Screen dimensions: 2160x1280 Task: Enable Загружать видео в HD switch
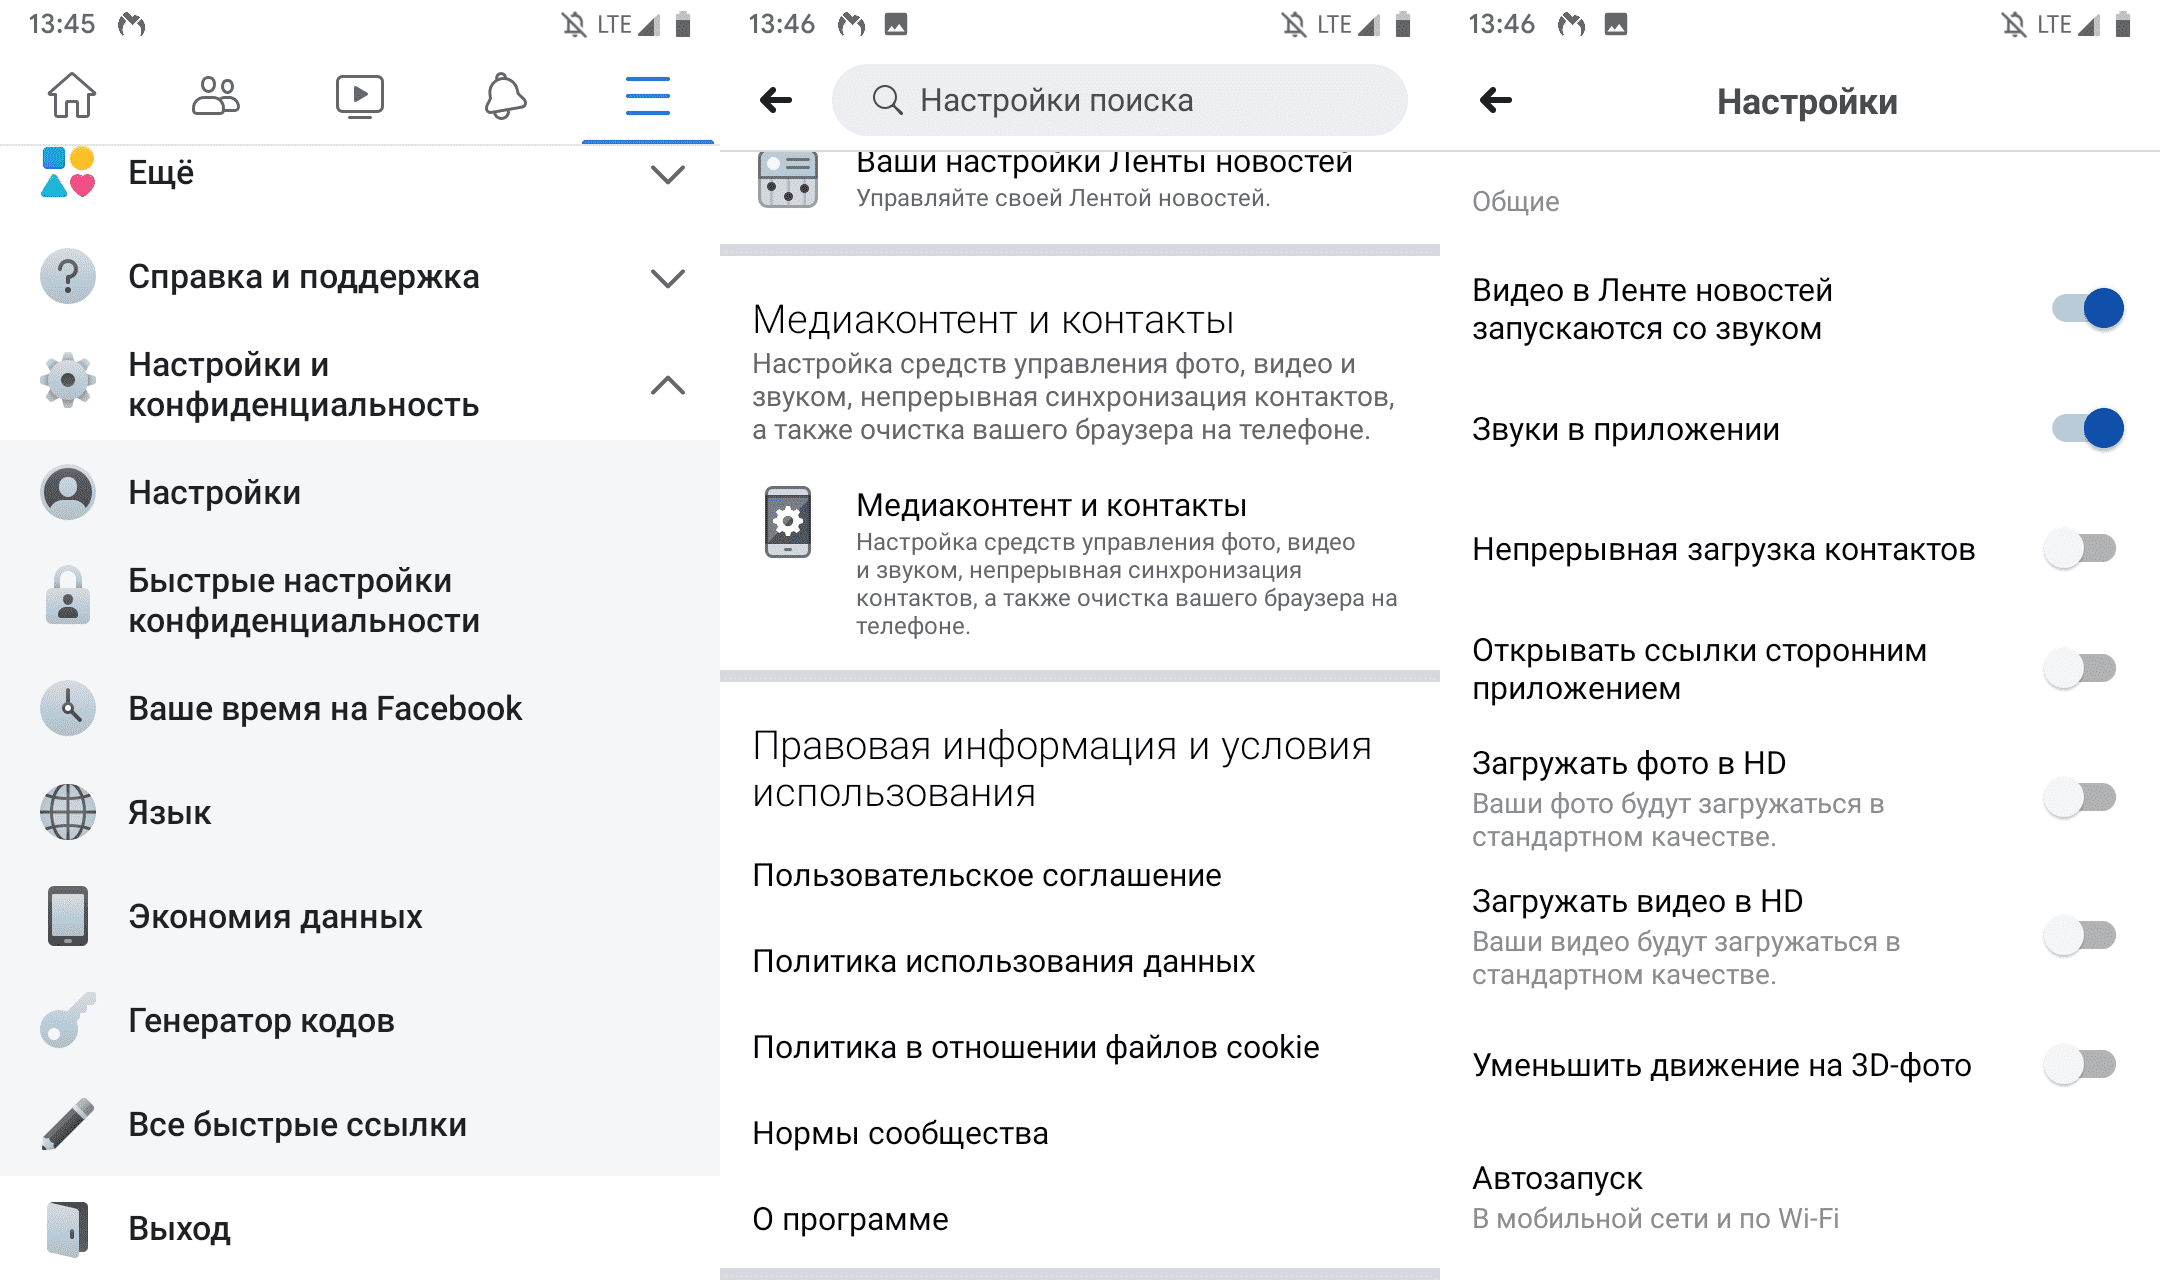tap(2080, 936)
